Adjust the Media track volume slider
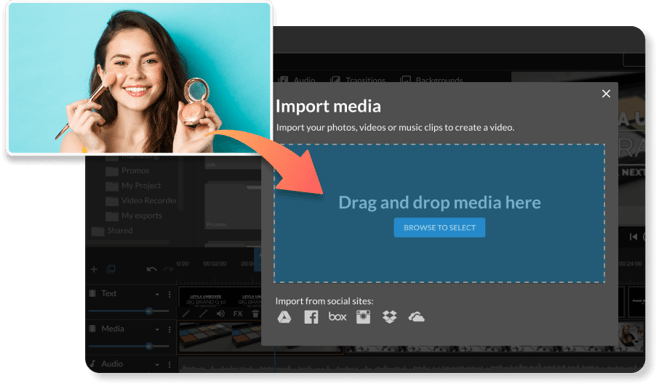The image size is (659, 386). click(129, 346)
